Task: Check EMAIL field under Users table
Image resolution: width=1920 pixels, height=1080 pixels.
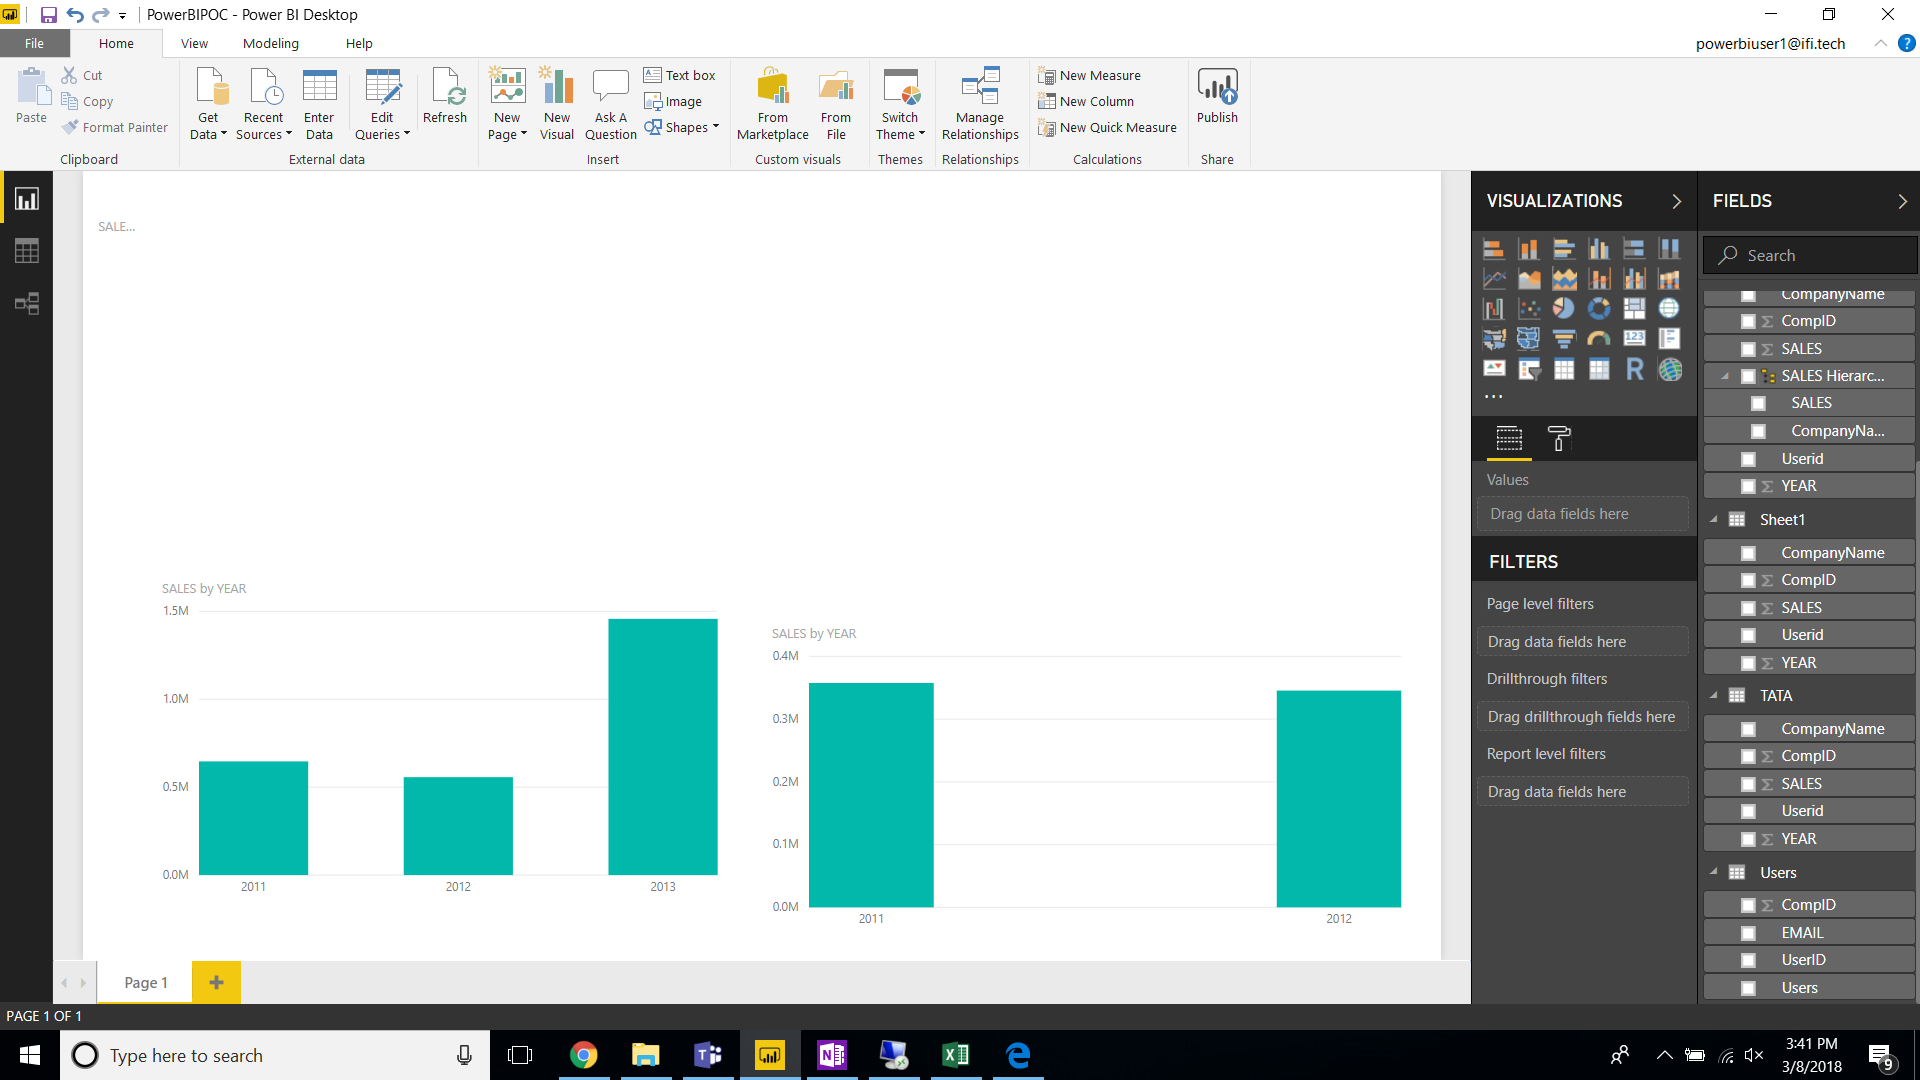Action: point(1748,933)
